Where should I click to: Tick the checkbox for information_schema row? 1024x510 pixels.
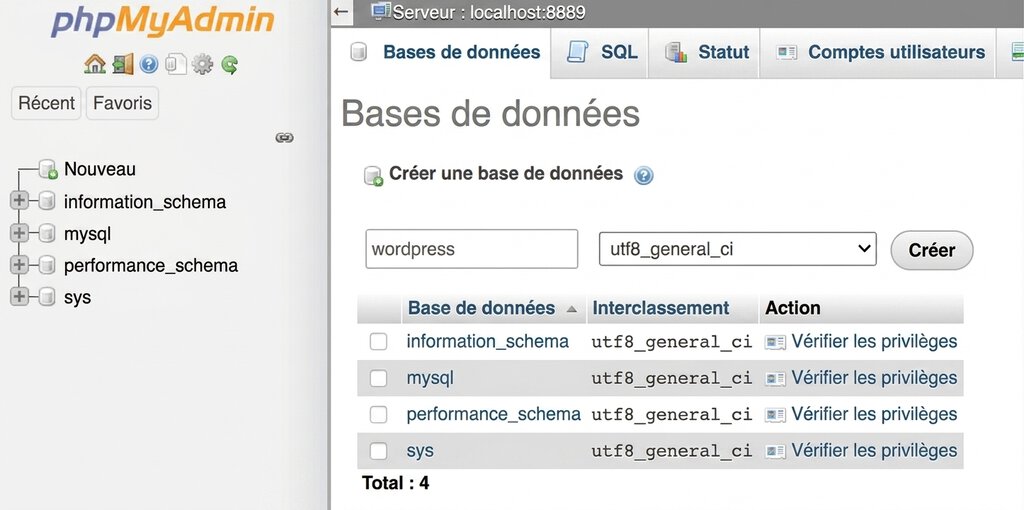pos(378,342)
